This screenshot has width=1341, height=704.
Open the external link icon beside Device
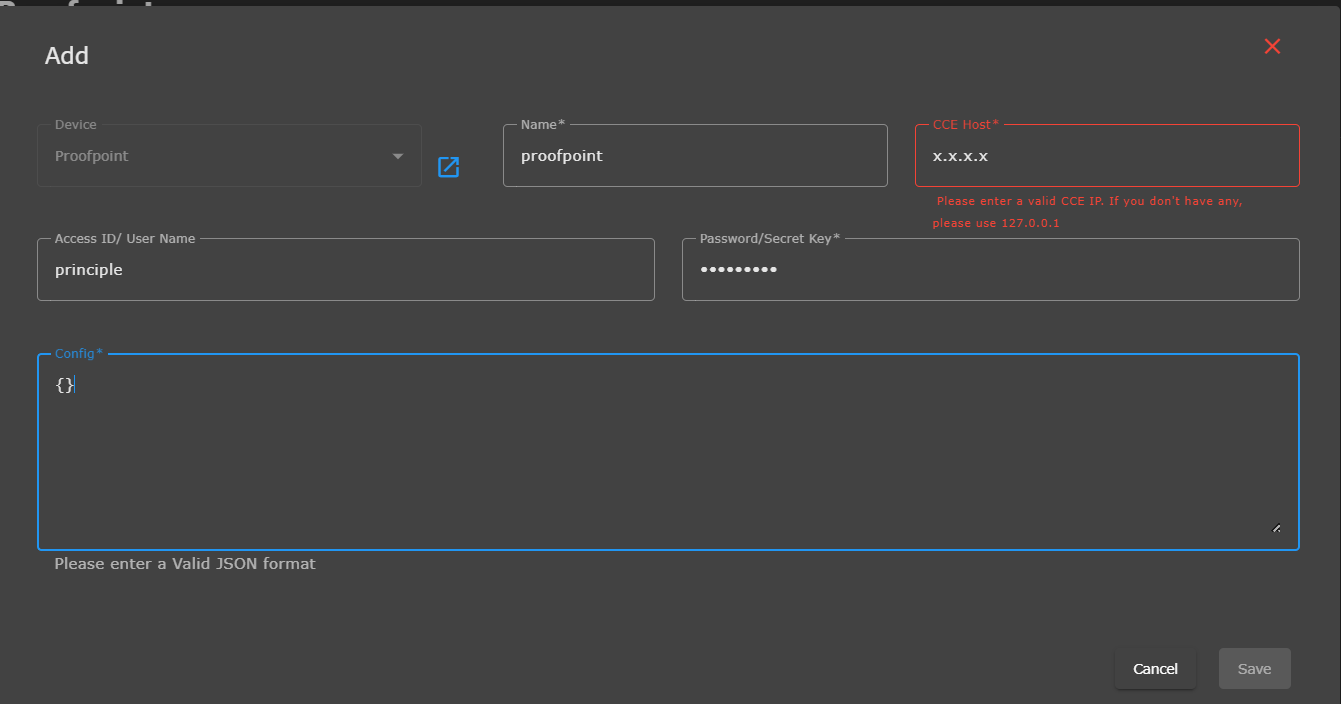coord(448,167)
